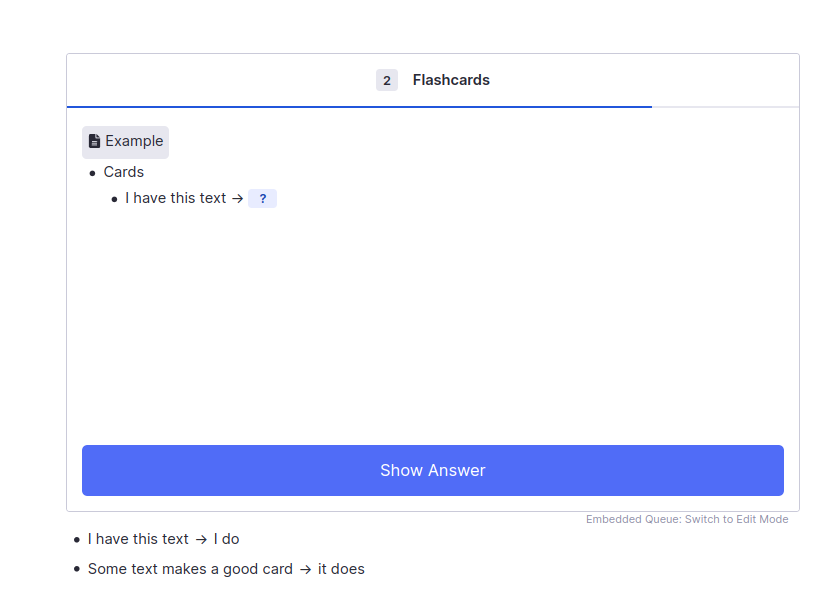Click the "I have this text" card front in the queue

coord(176,198)
